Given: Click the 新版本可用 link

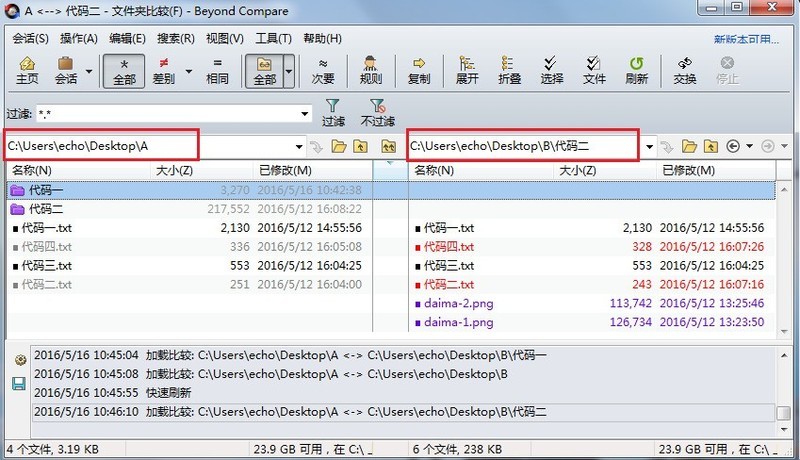Looking at the screenshot, I should (x=746, y=39).
